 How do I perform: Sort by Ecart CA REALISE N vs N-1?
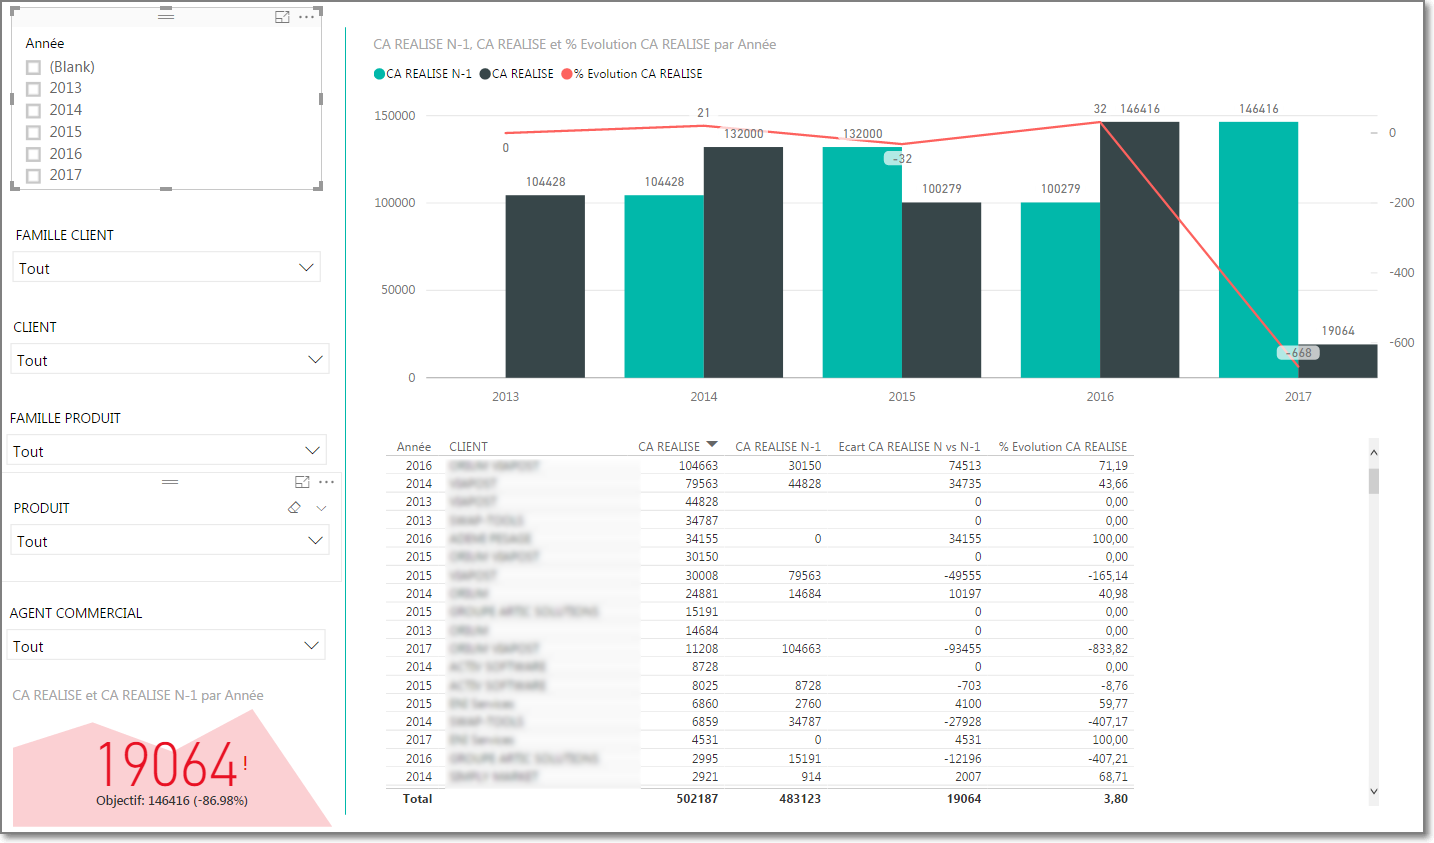point(909,447)
